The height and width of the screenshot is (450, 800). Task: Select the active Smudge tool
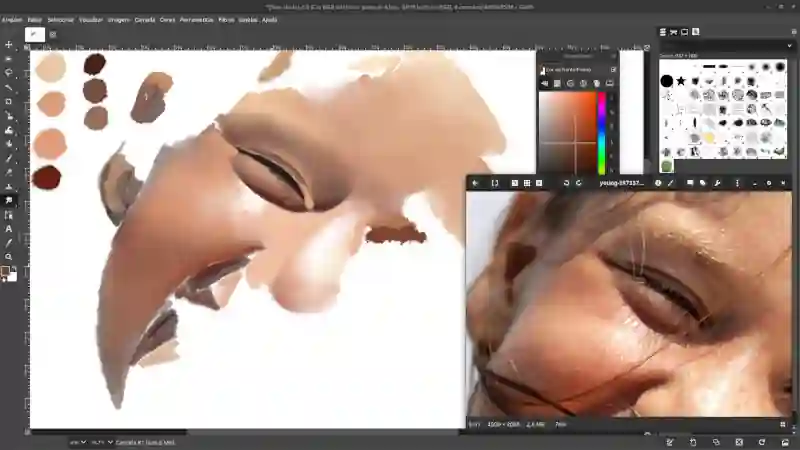coord(9,201)
